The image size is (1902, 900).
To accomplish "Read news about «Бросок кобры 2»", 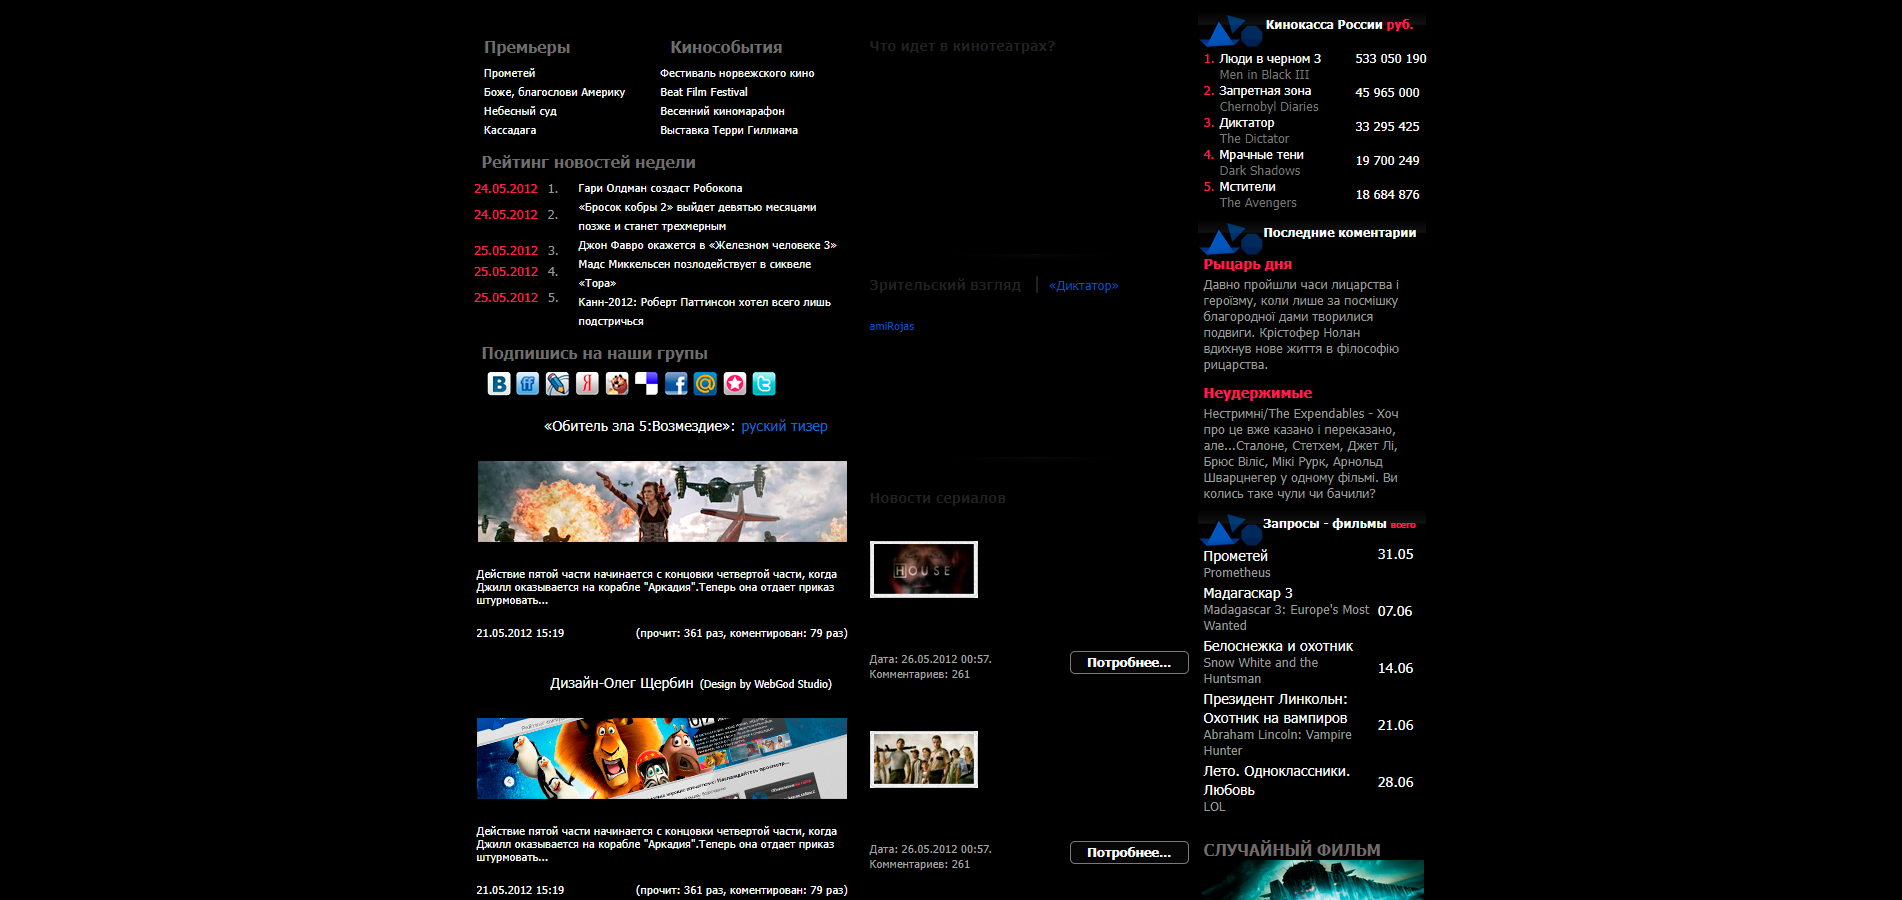I will point(697,217).
